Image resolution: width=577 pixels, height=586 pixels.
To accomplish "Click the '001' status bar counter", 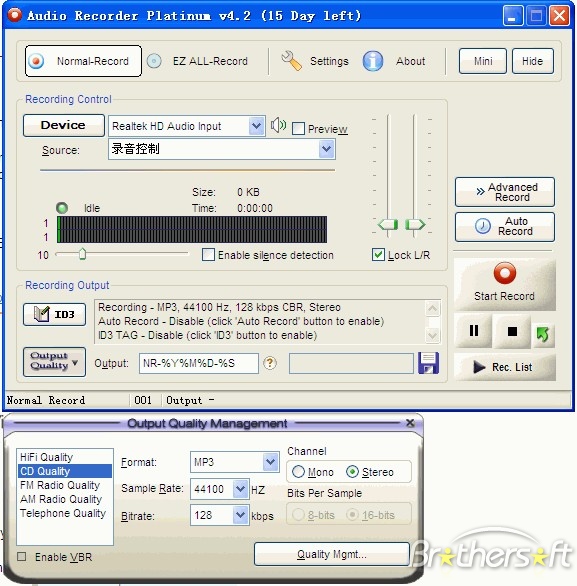I will point(143,400).
